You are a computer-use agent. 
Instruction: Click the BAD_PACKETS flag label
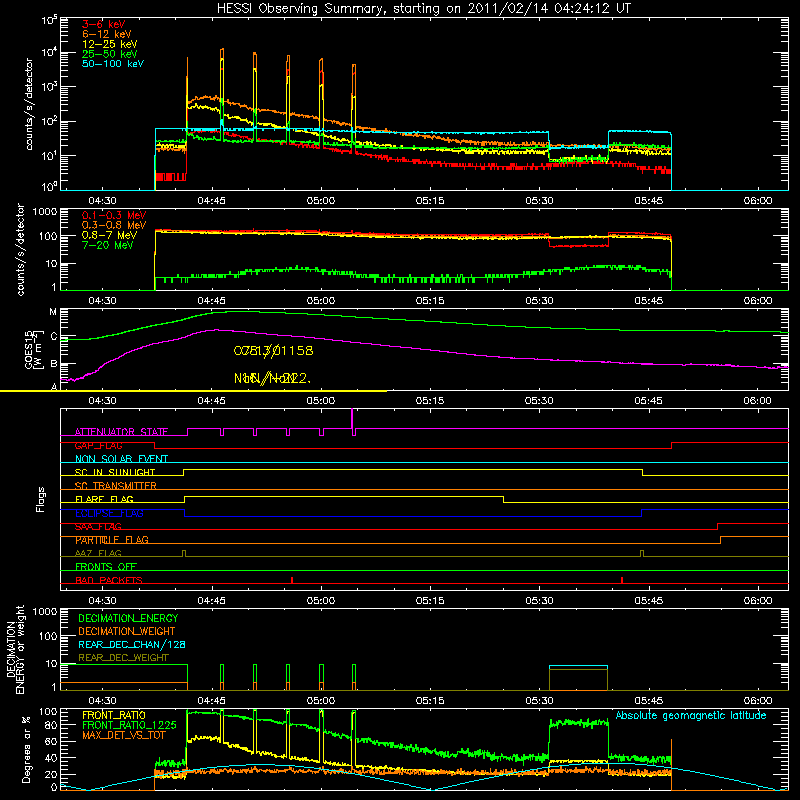pyautogui.click(x=109, y=580)
